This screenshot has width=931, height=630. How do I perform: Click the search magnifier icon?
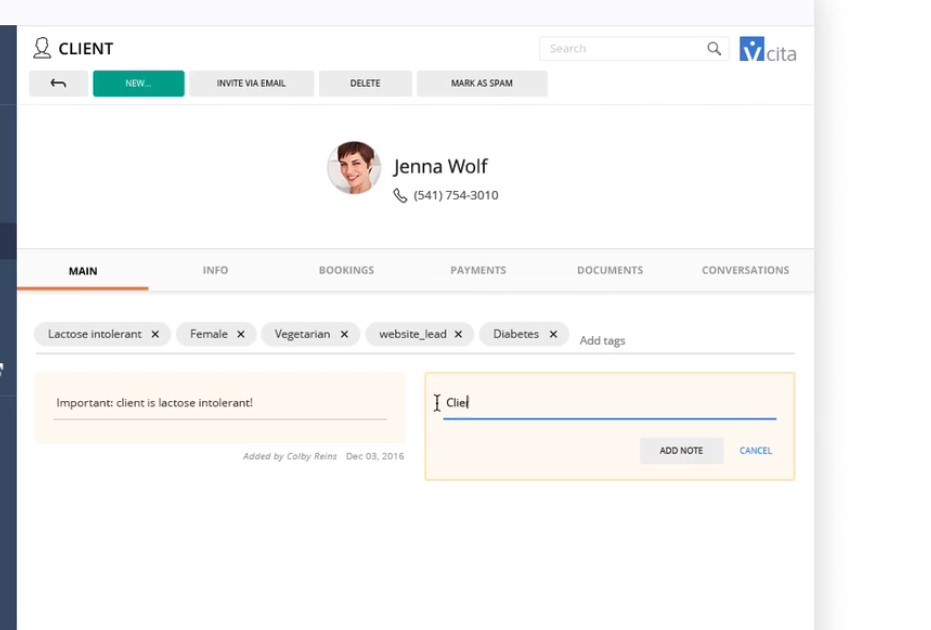714,48
